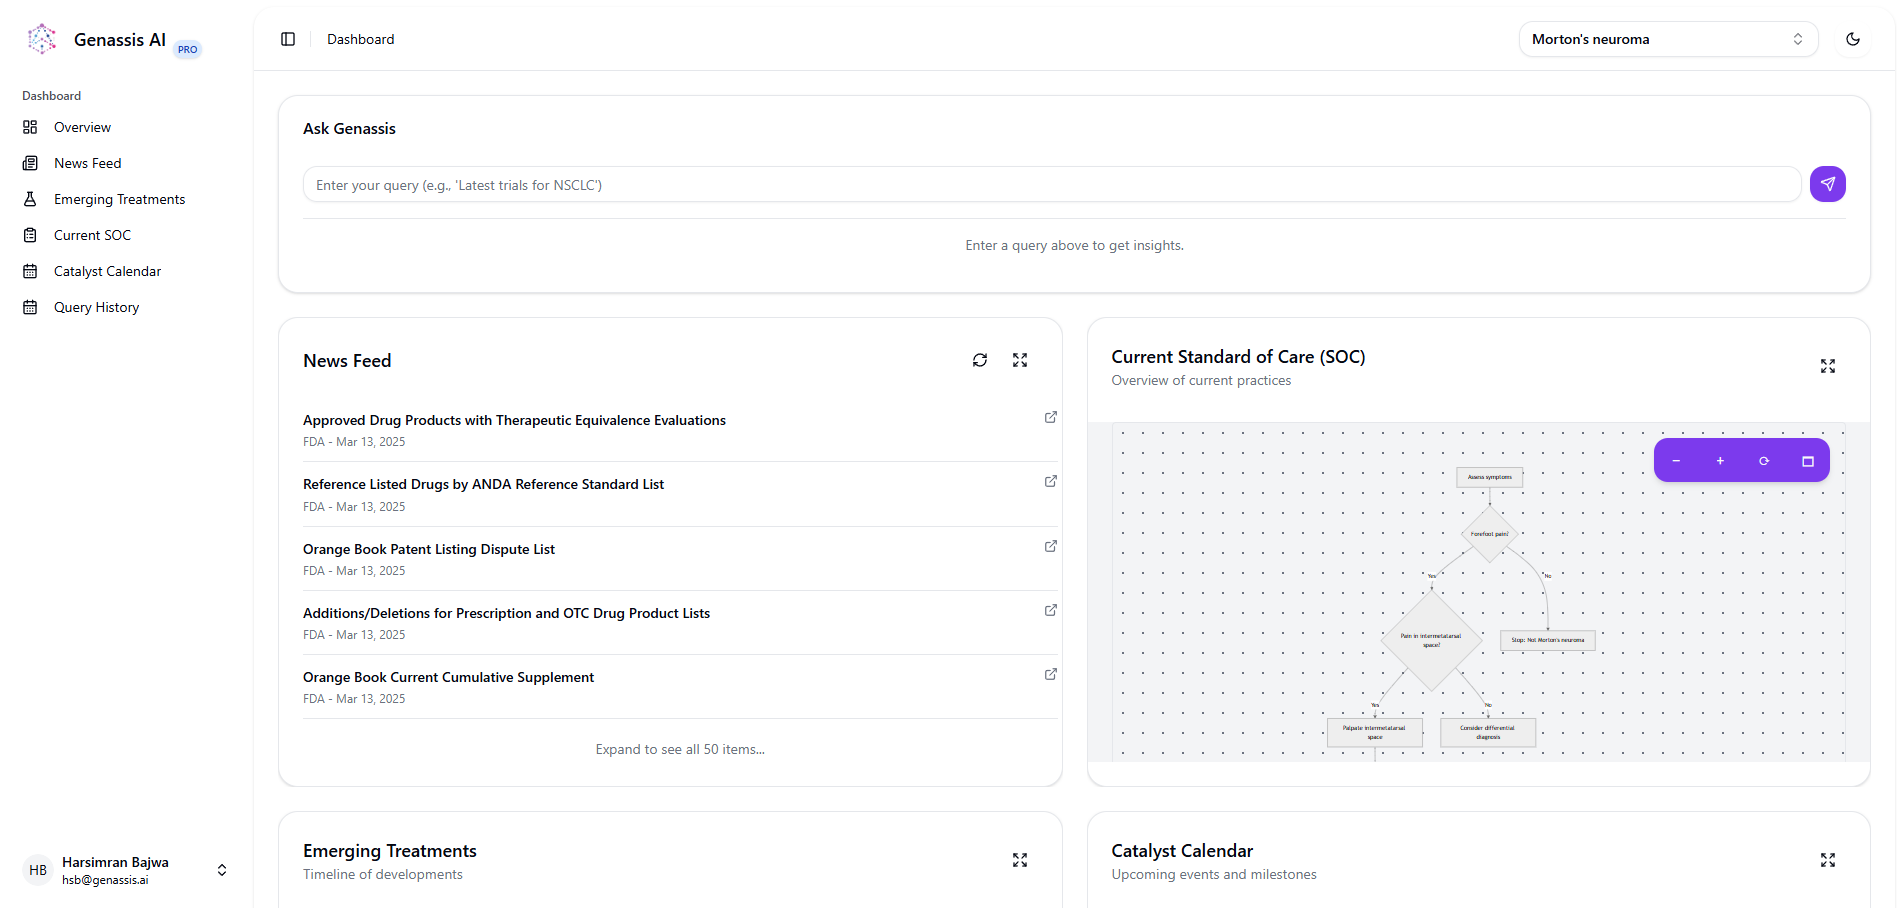Open the Morton's neuroma condition selector
The width and height of the screenshot is (1897, 908).
coord(1667,38)
